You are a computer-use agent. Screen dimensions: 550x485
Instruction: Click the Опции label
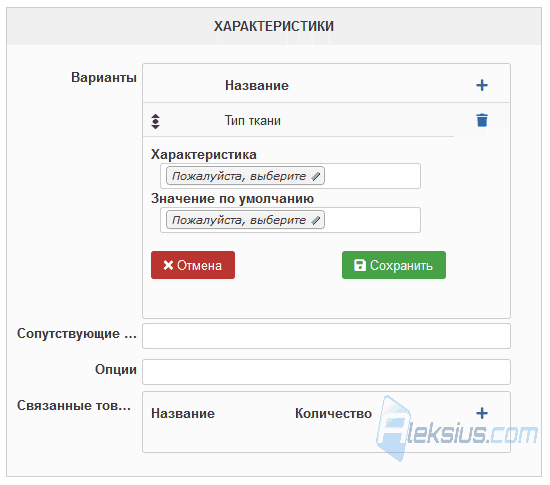116,369
